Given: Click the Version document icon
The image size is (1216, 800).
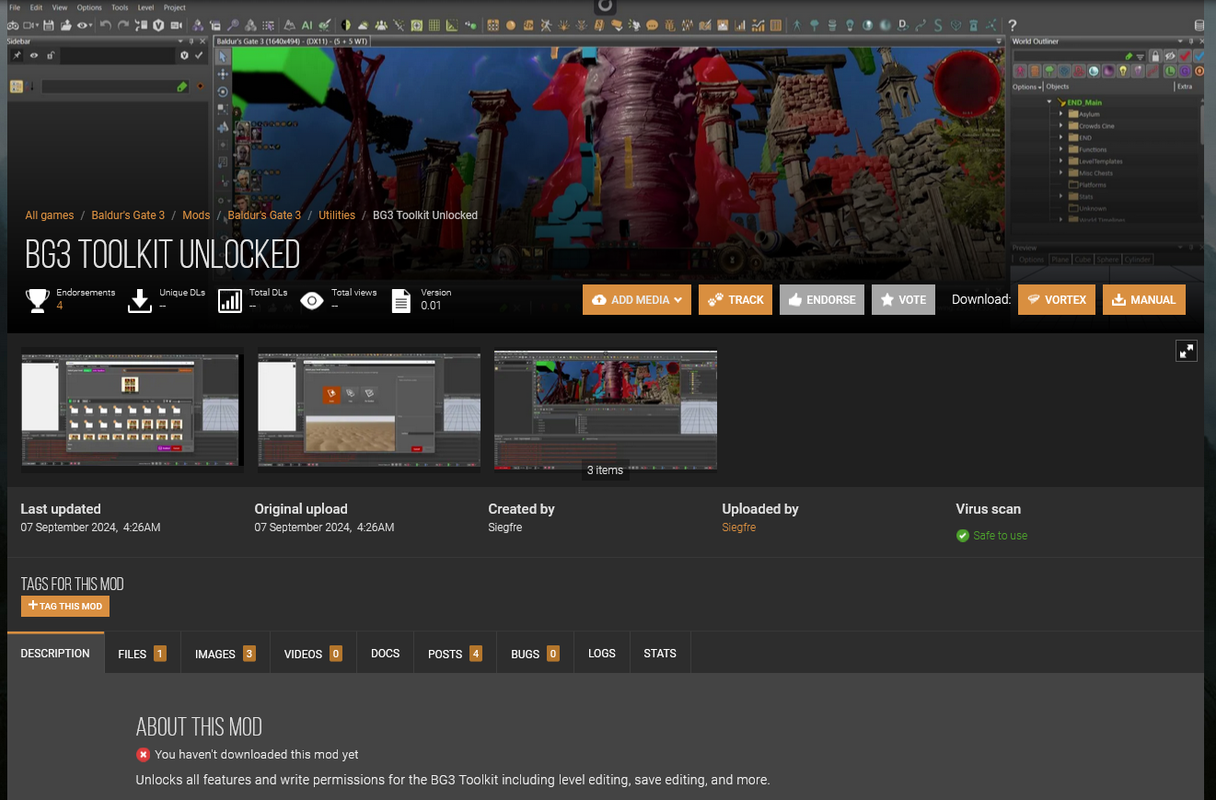Looking at the screenshot, I should coord(401,300).
